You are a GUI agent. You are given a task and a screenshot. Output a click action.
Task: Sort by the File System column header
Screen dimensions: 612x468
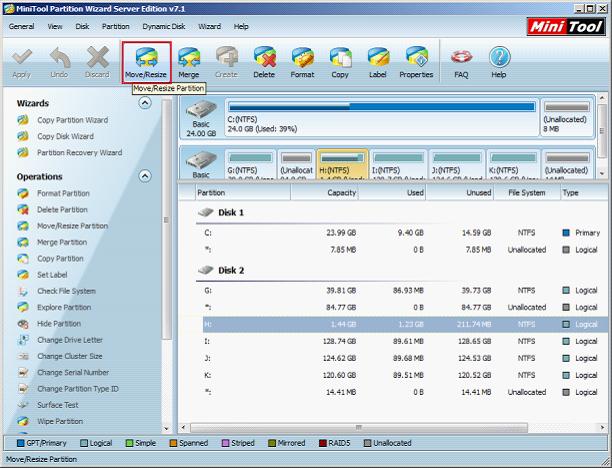pos(527,193)
